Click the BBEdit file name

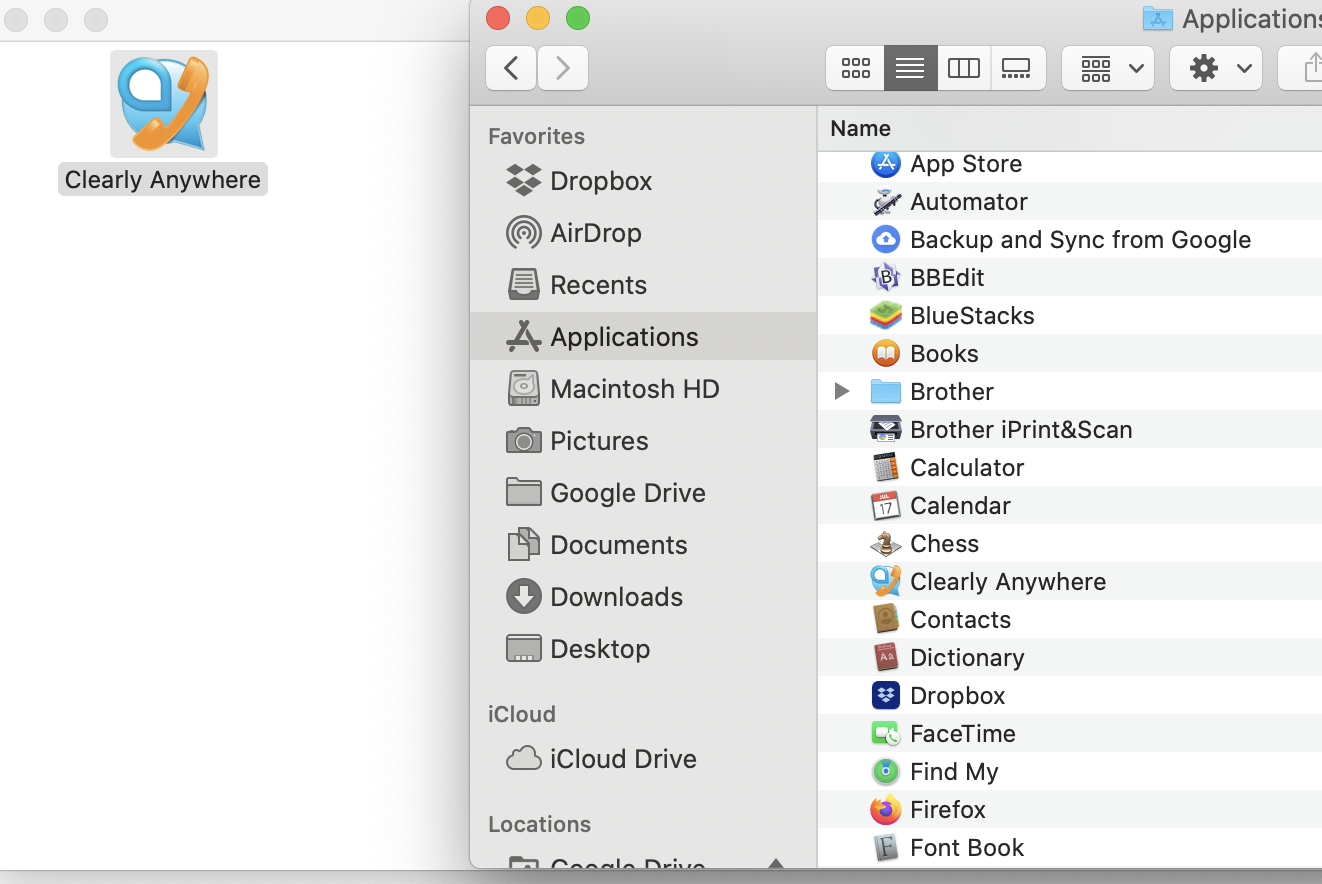(947, 278)
